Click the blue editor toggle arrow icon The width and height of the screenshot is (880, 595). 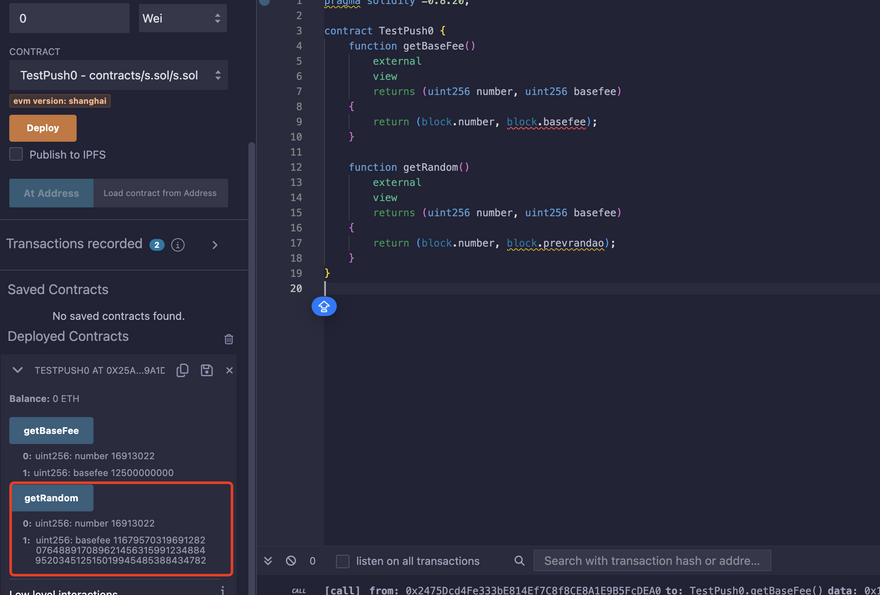[x=324, y=306]
